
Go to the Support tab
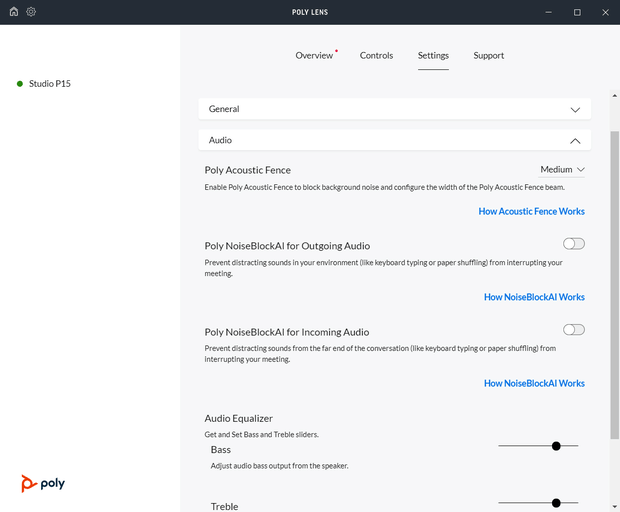[488, 55]
